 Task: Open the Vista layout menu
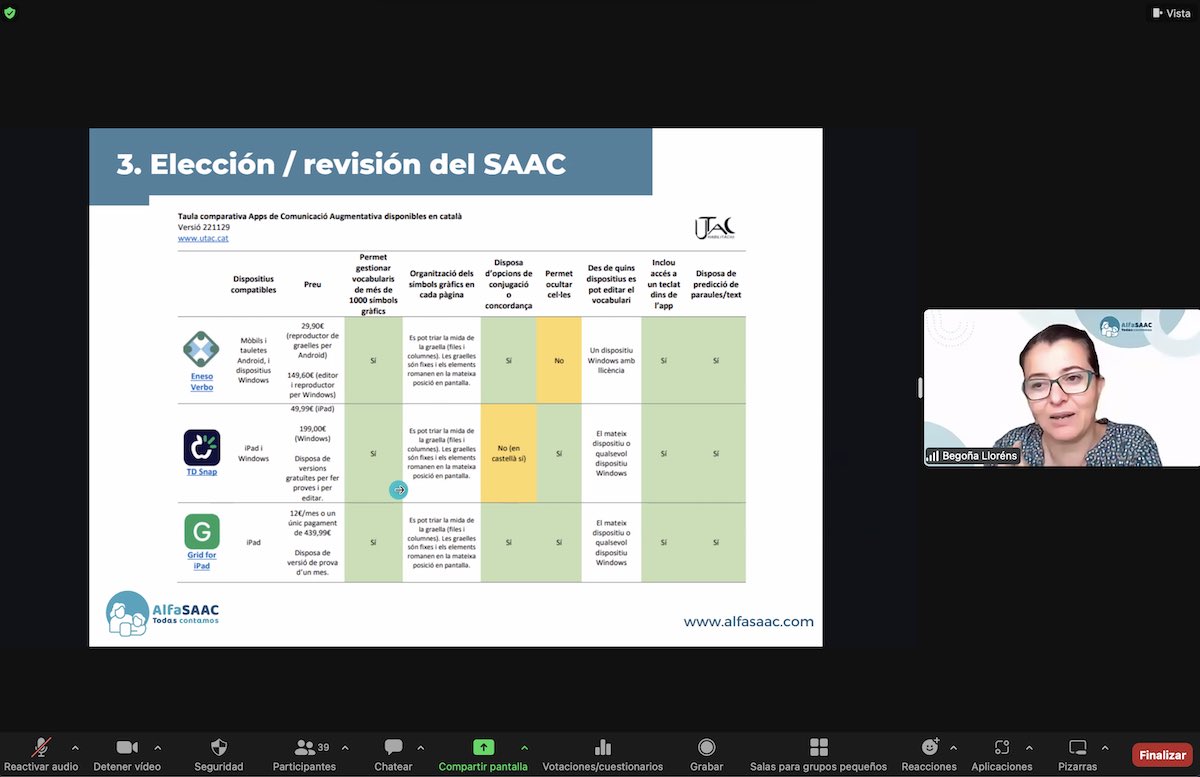click(1171, 13)
